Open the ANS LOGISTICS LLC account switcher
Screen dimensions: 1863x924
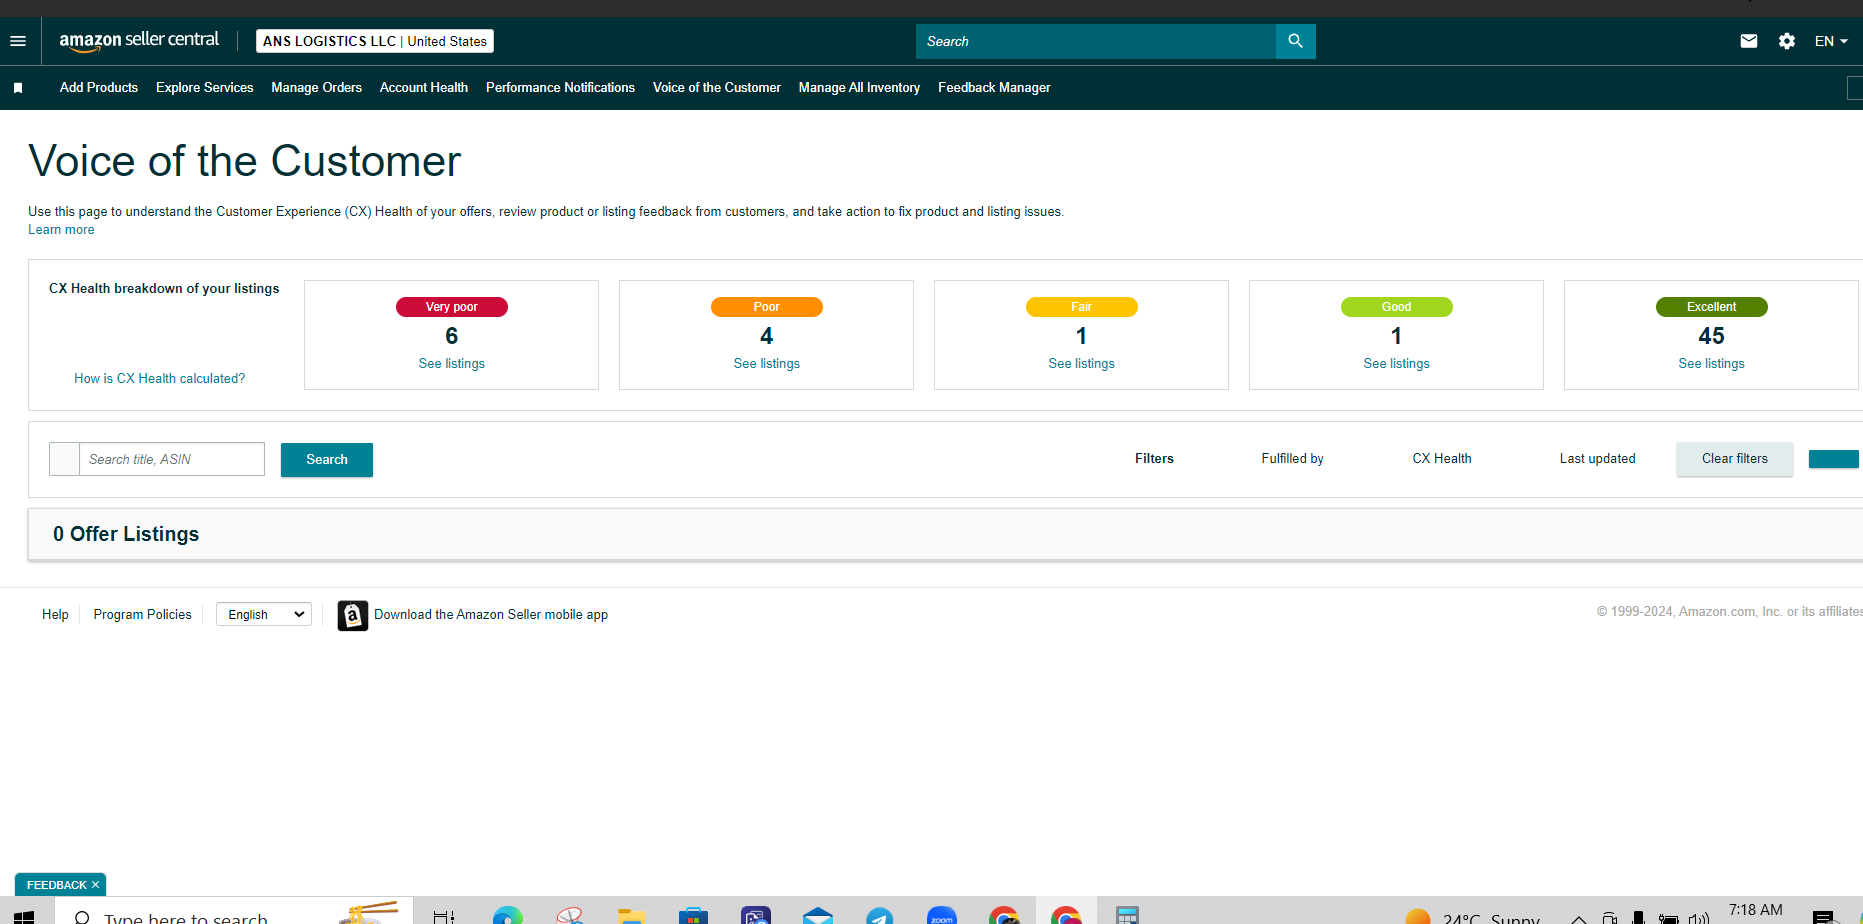[375, 41]
